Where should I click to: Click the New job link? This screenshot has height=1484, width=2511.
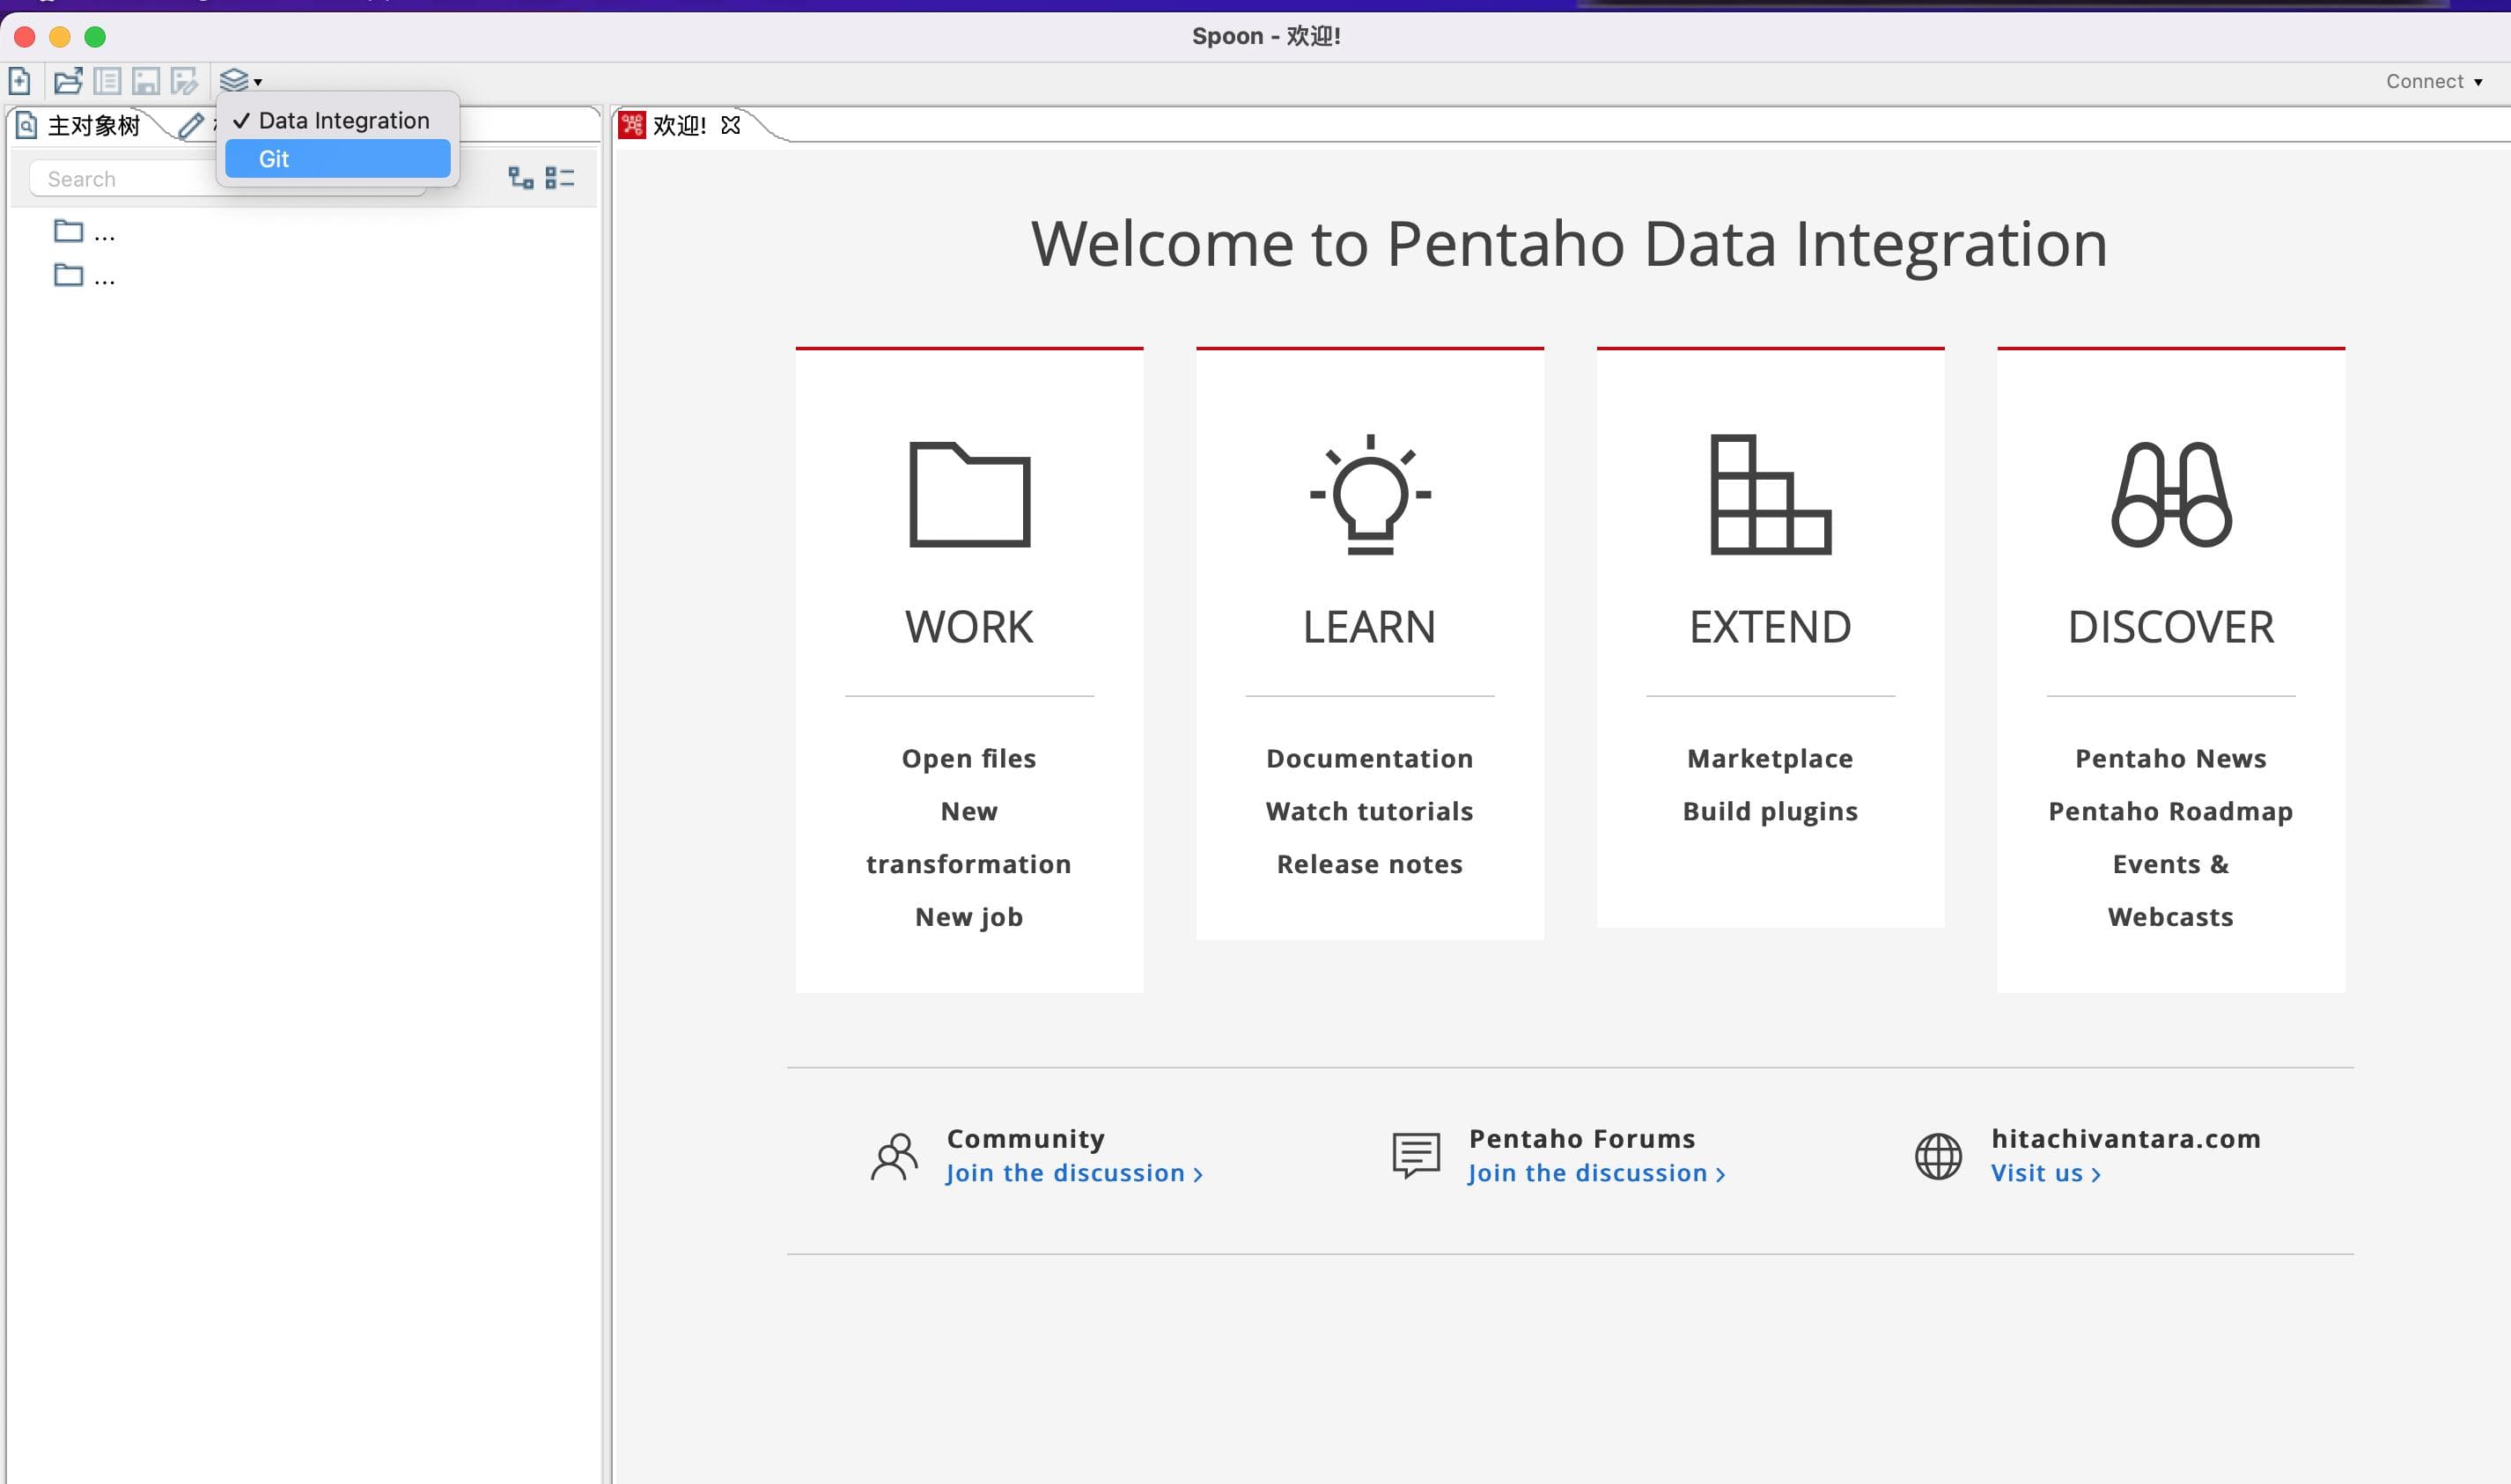969,916
